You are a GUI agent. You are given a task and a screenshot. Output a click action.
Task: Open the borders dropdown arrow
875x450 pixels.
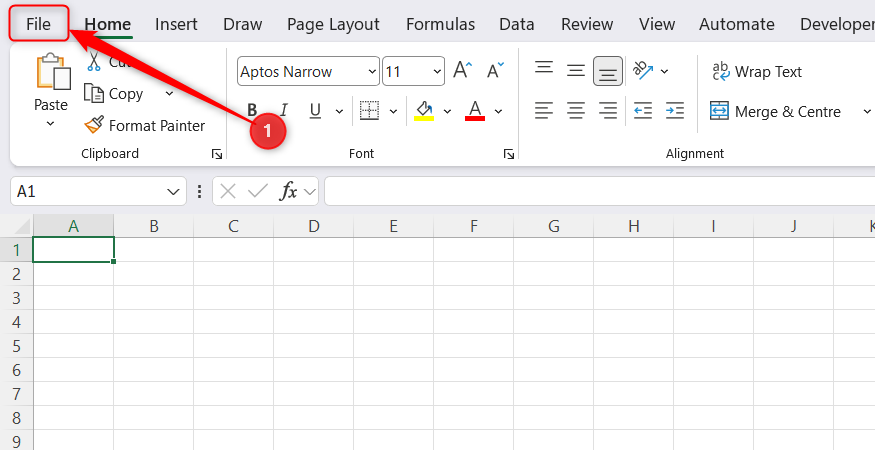(393, 111)
